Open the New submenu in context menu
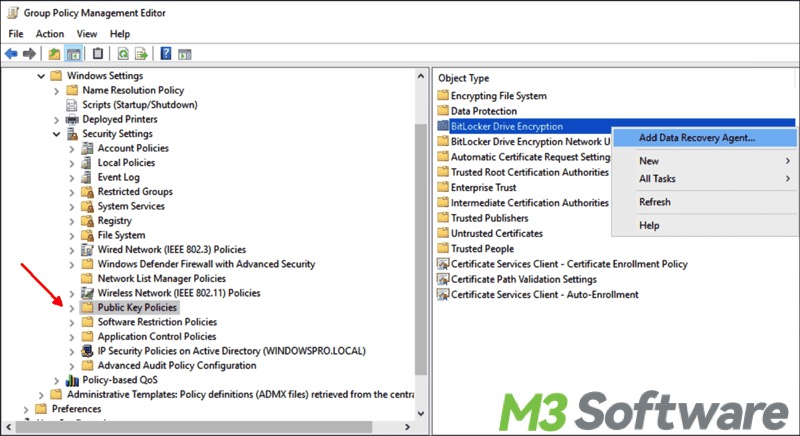 (x=705, y=161)
